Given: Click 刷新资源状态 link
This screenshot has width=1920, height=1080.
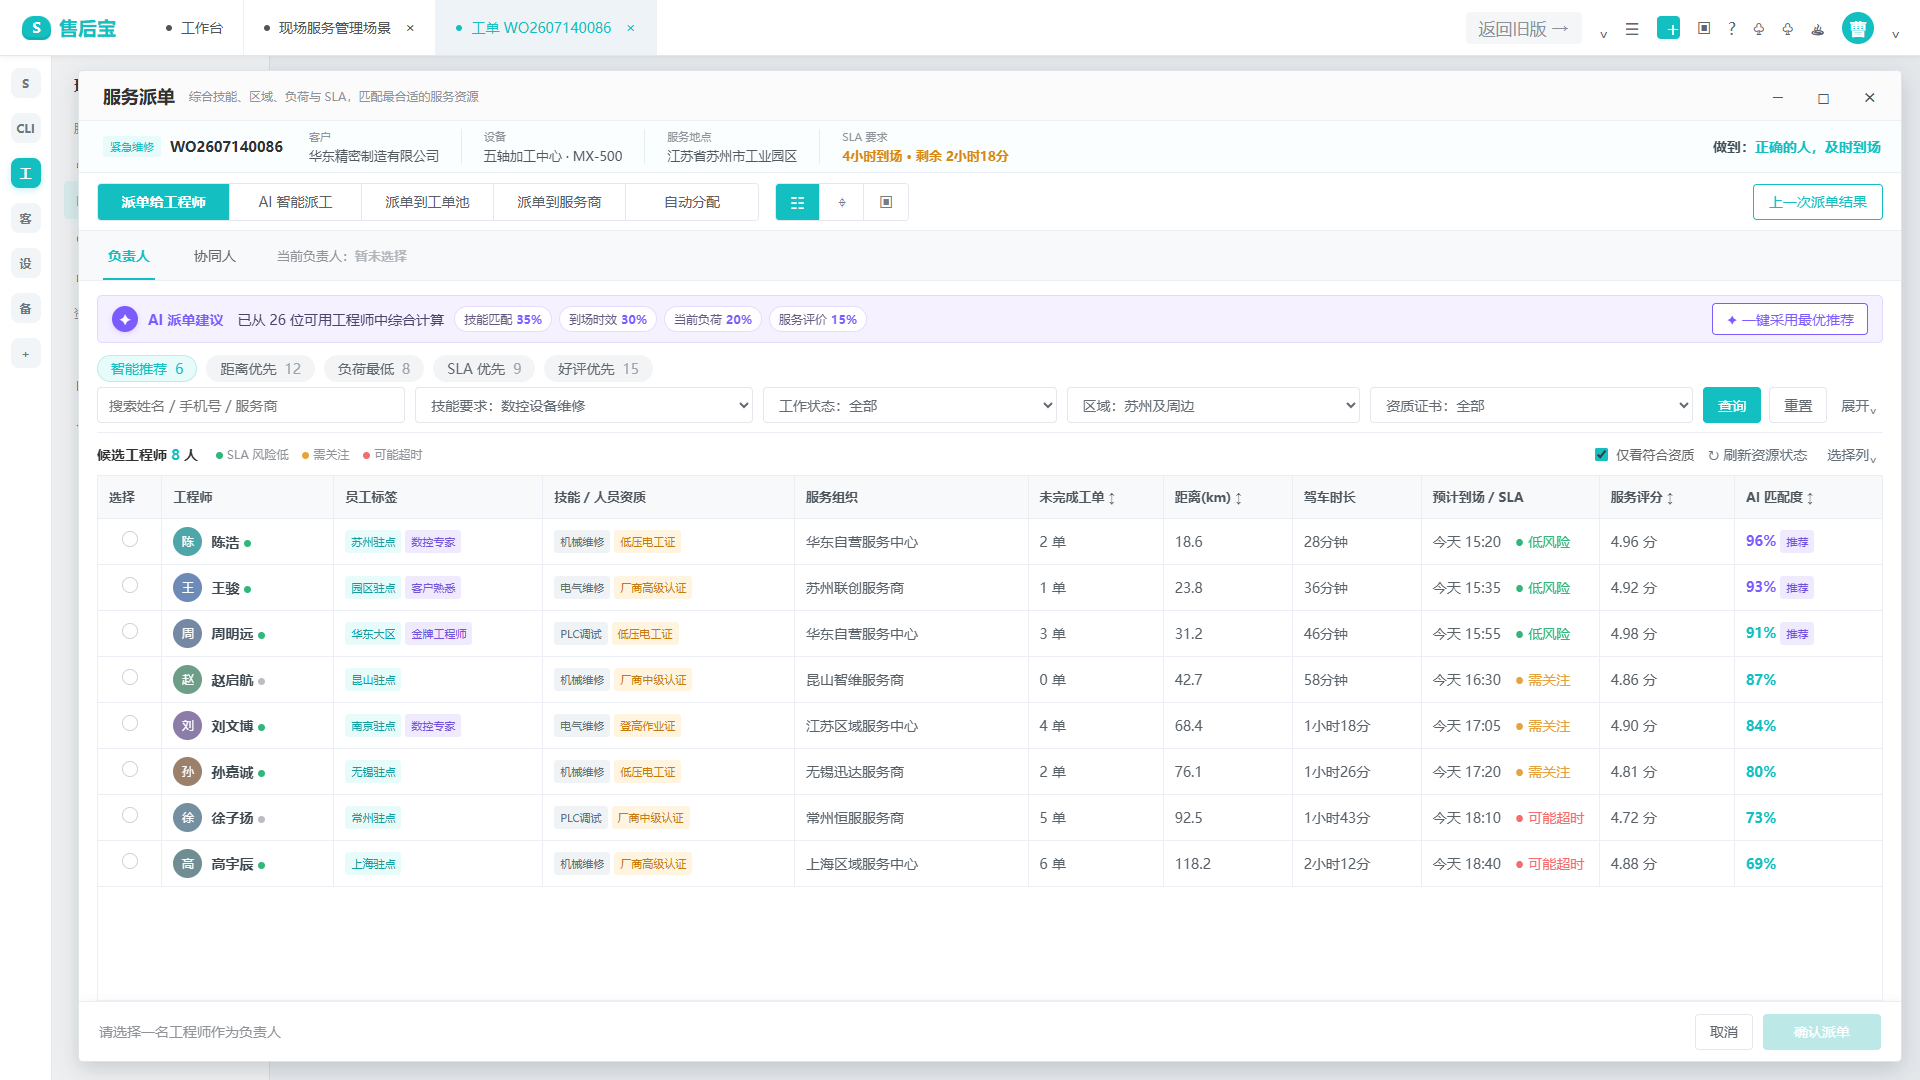Looking at the screenshot, I should coord(1757,455).
